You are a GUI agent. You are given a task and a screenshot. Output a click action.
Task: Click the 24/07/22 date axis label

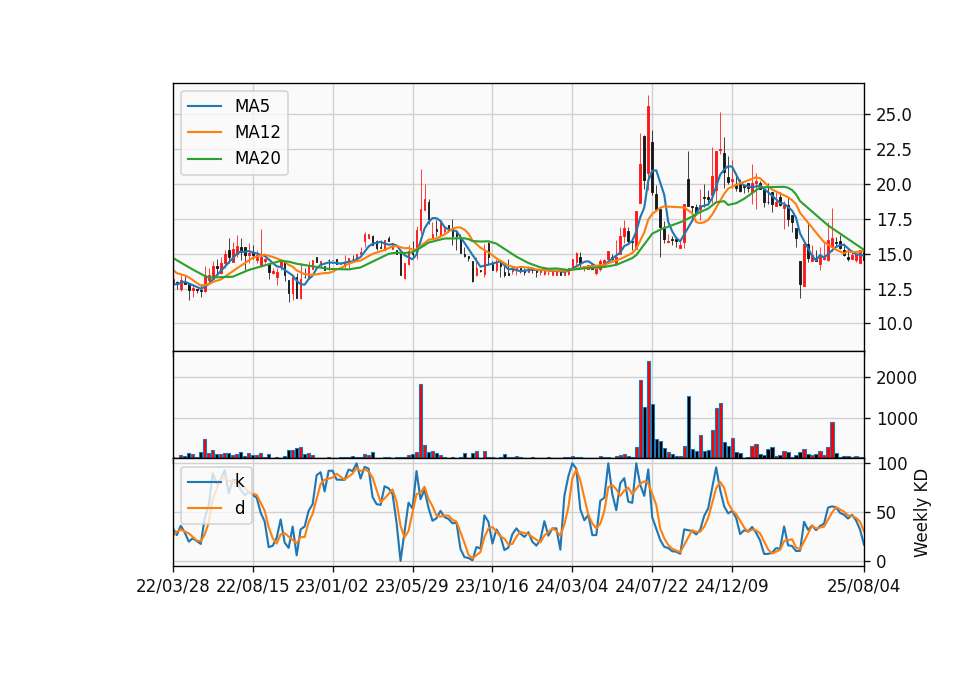(651, 586)
